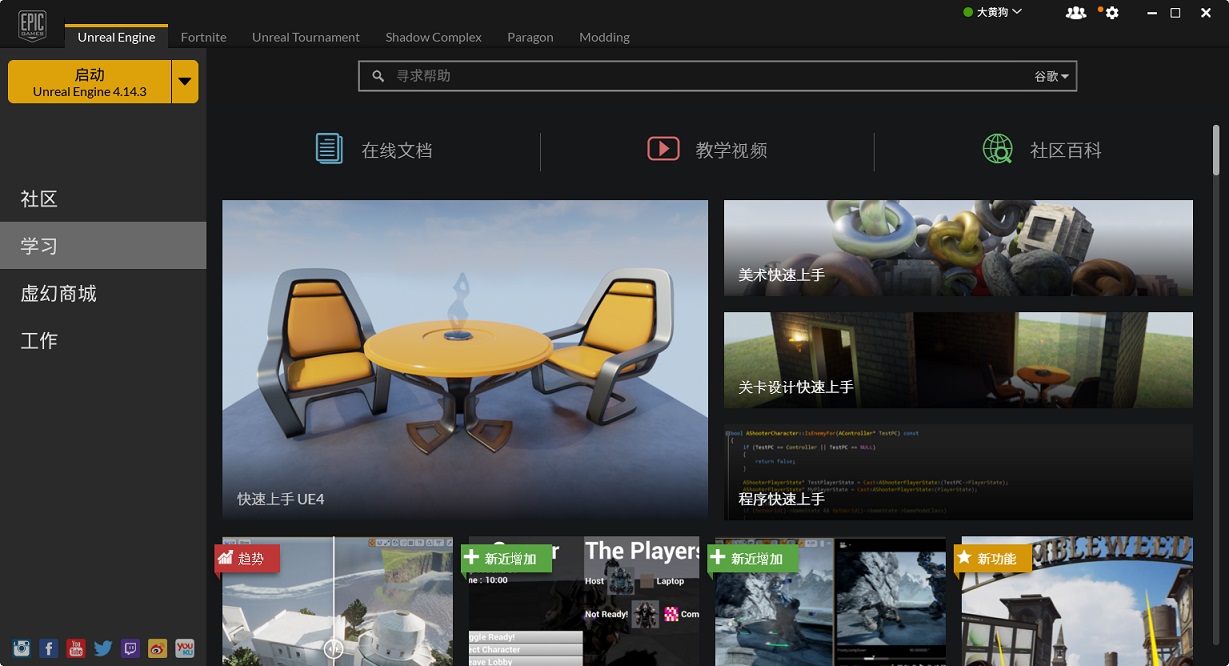
Task: Click the green online status dot
Action: (968, 12)
